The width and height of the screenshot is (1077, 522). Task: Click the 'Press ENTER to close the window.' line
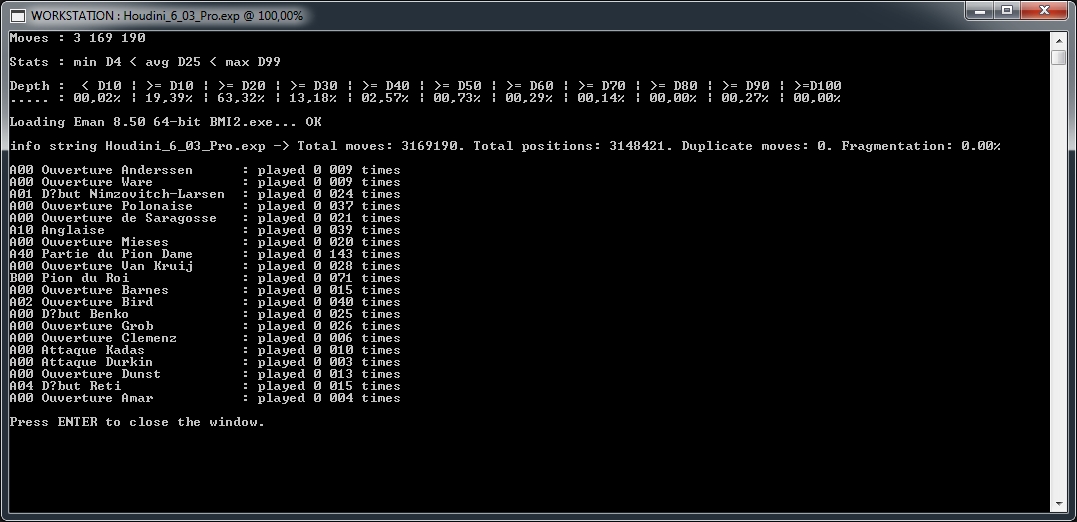click(137, 422)
